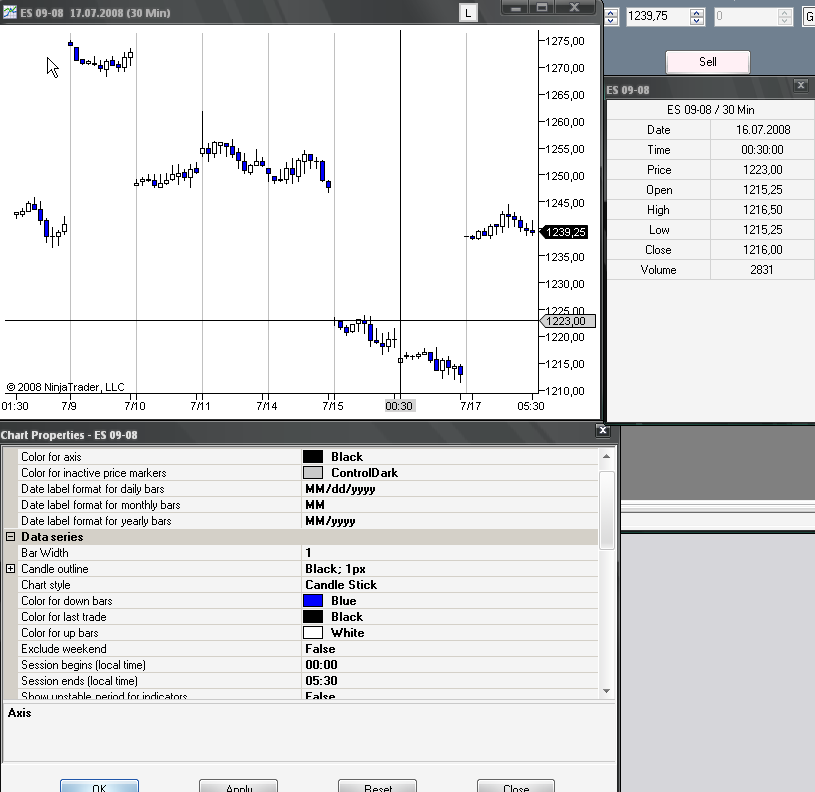815x792 pixels.
Task: Open the Chart style Candle Stick value
Action: (x=450, y=585)
